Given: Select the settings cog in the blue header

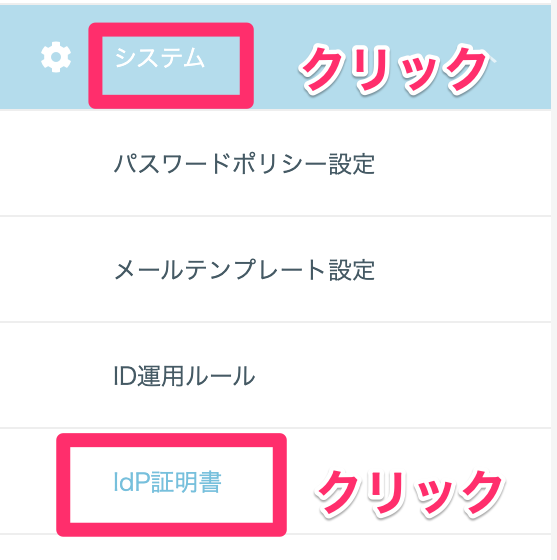Looking at the screenshot, I should (x=56, y=57).
